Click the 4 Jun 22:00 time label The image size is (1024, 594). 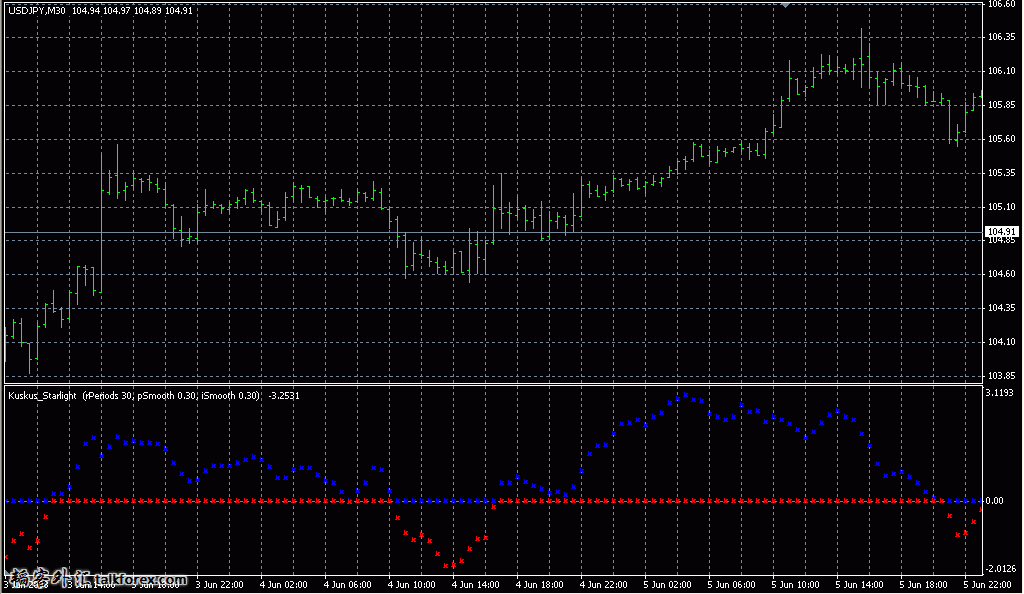pyautogui.click(x=603, y=585)
